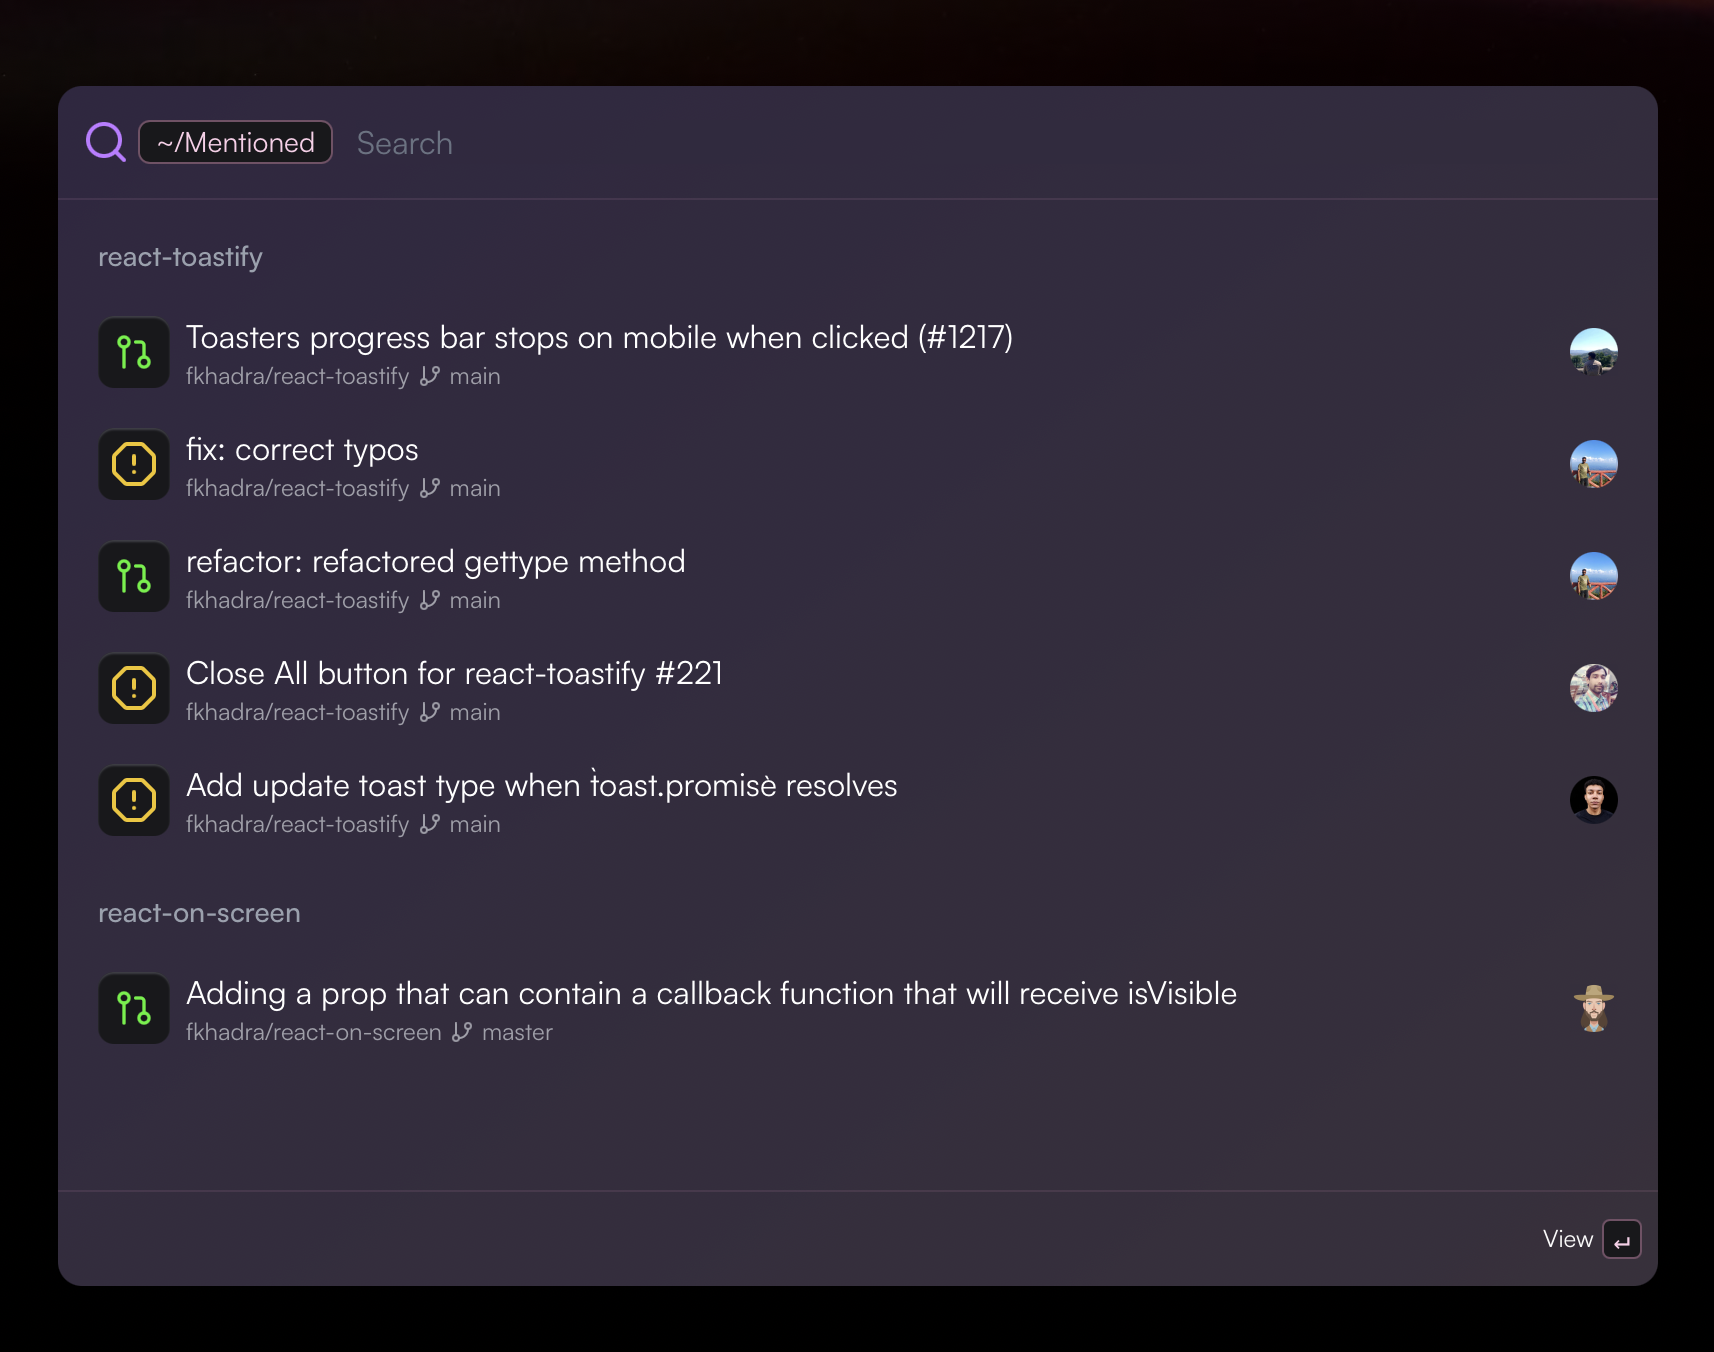
Task: Click author avatar on Toasters progress bar row
Action: tap(1593, 353)
